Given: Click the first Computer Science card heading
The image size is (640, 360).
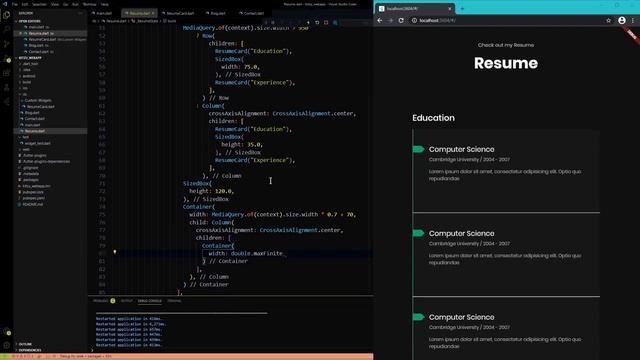Looking at the screenshot, I should tap(461, 149).
